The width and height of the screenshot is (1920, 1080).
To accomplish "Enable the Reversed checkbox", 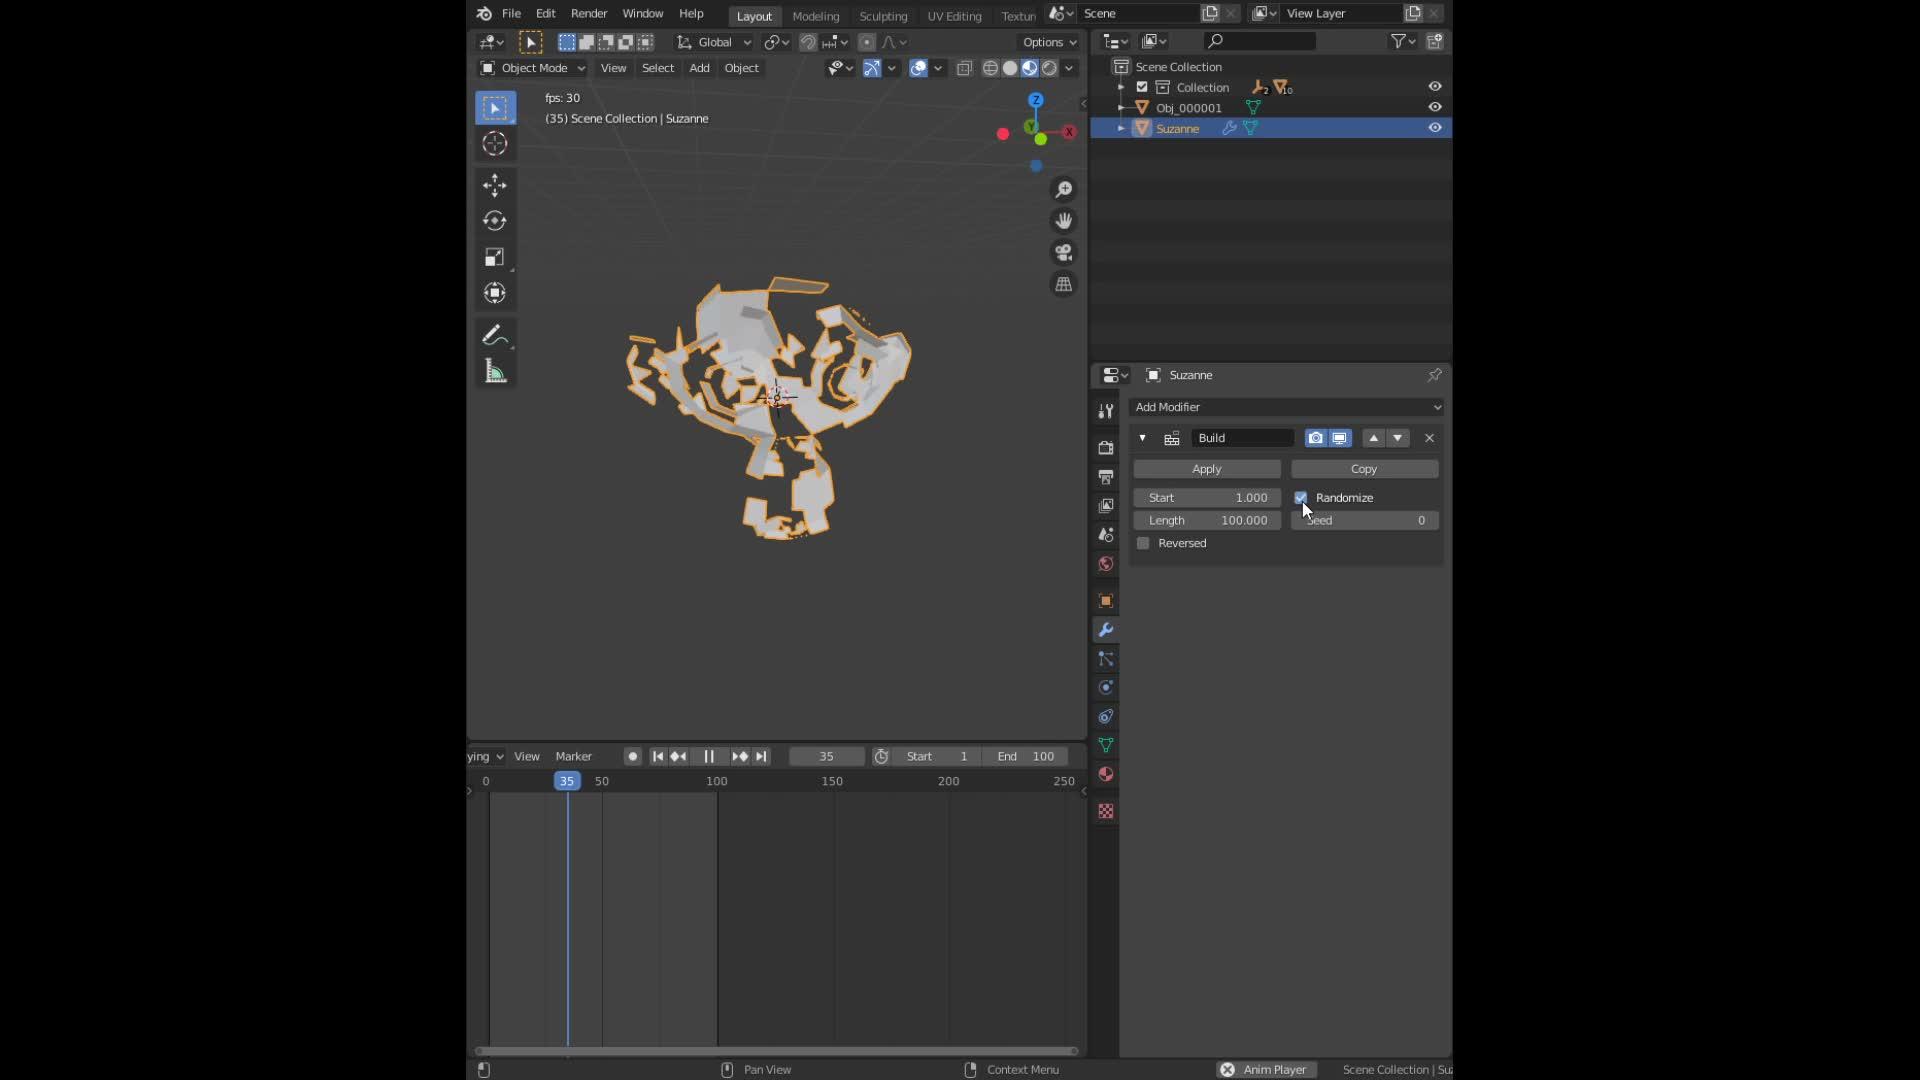I will pyautogui.click(x=1143, y=543).
